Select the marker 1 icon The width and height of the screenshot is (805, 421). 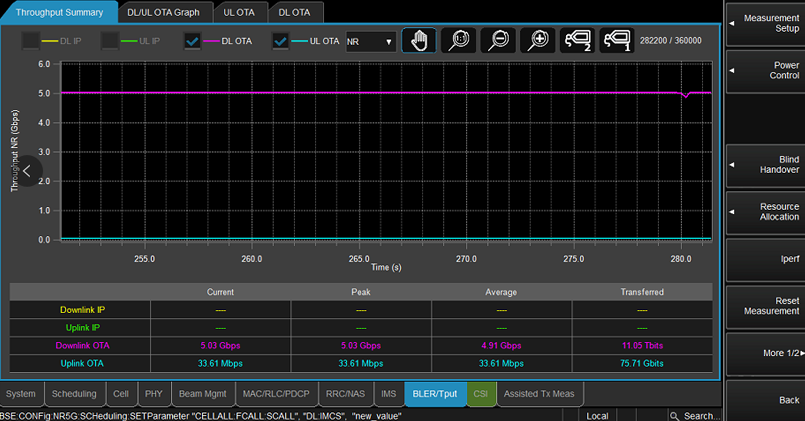pos(617,41)
